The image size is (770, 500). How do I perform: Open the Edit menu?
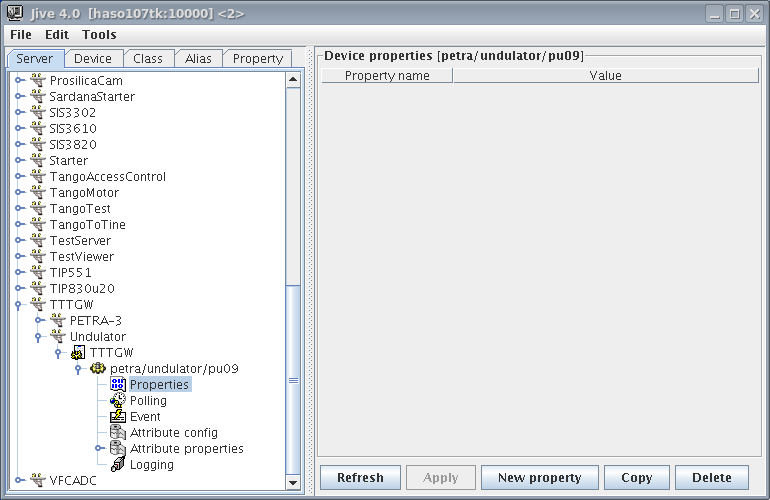click(57, 34)
